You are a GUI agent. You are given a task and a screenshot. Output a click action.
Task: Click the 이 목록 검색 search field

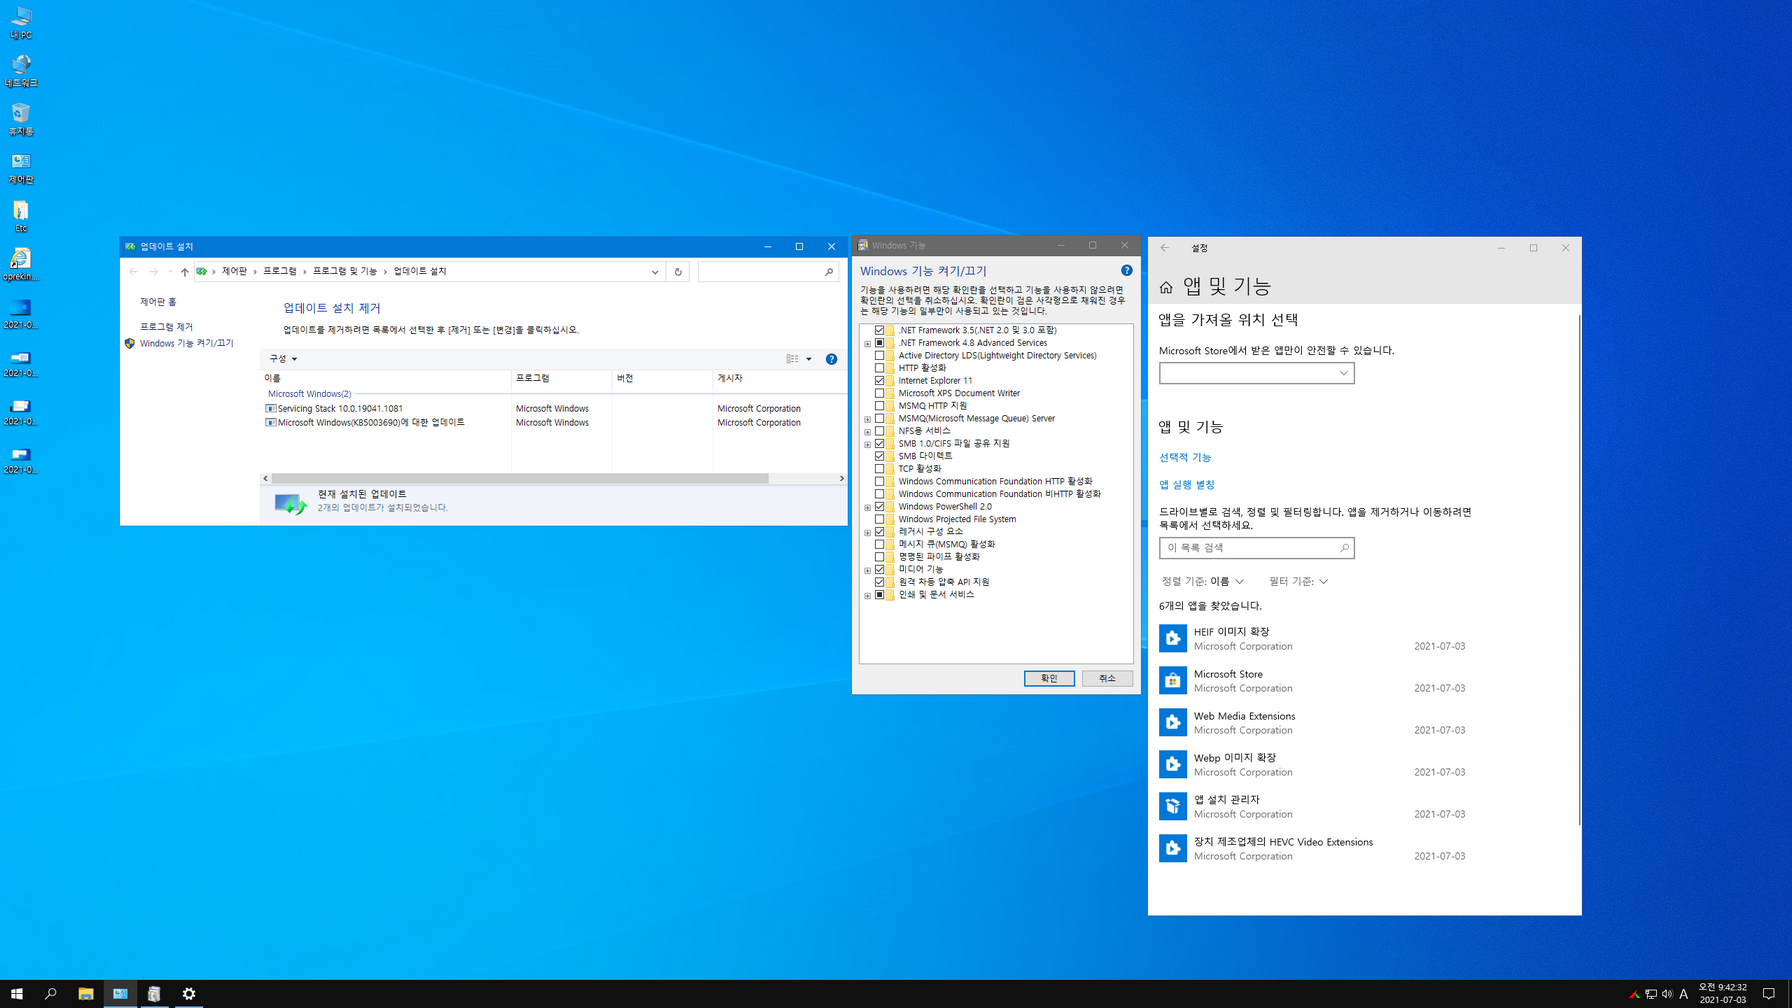1256,548
